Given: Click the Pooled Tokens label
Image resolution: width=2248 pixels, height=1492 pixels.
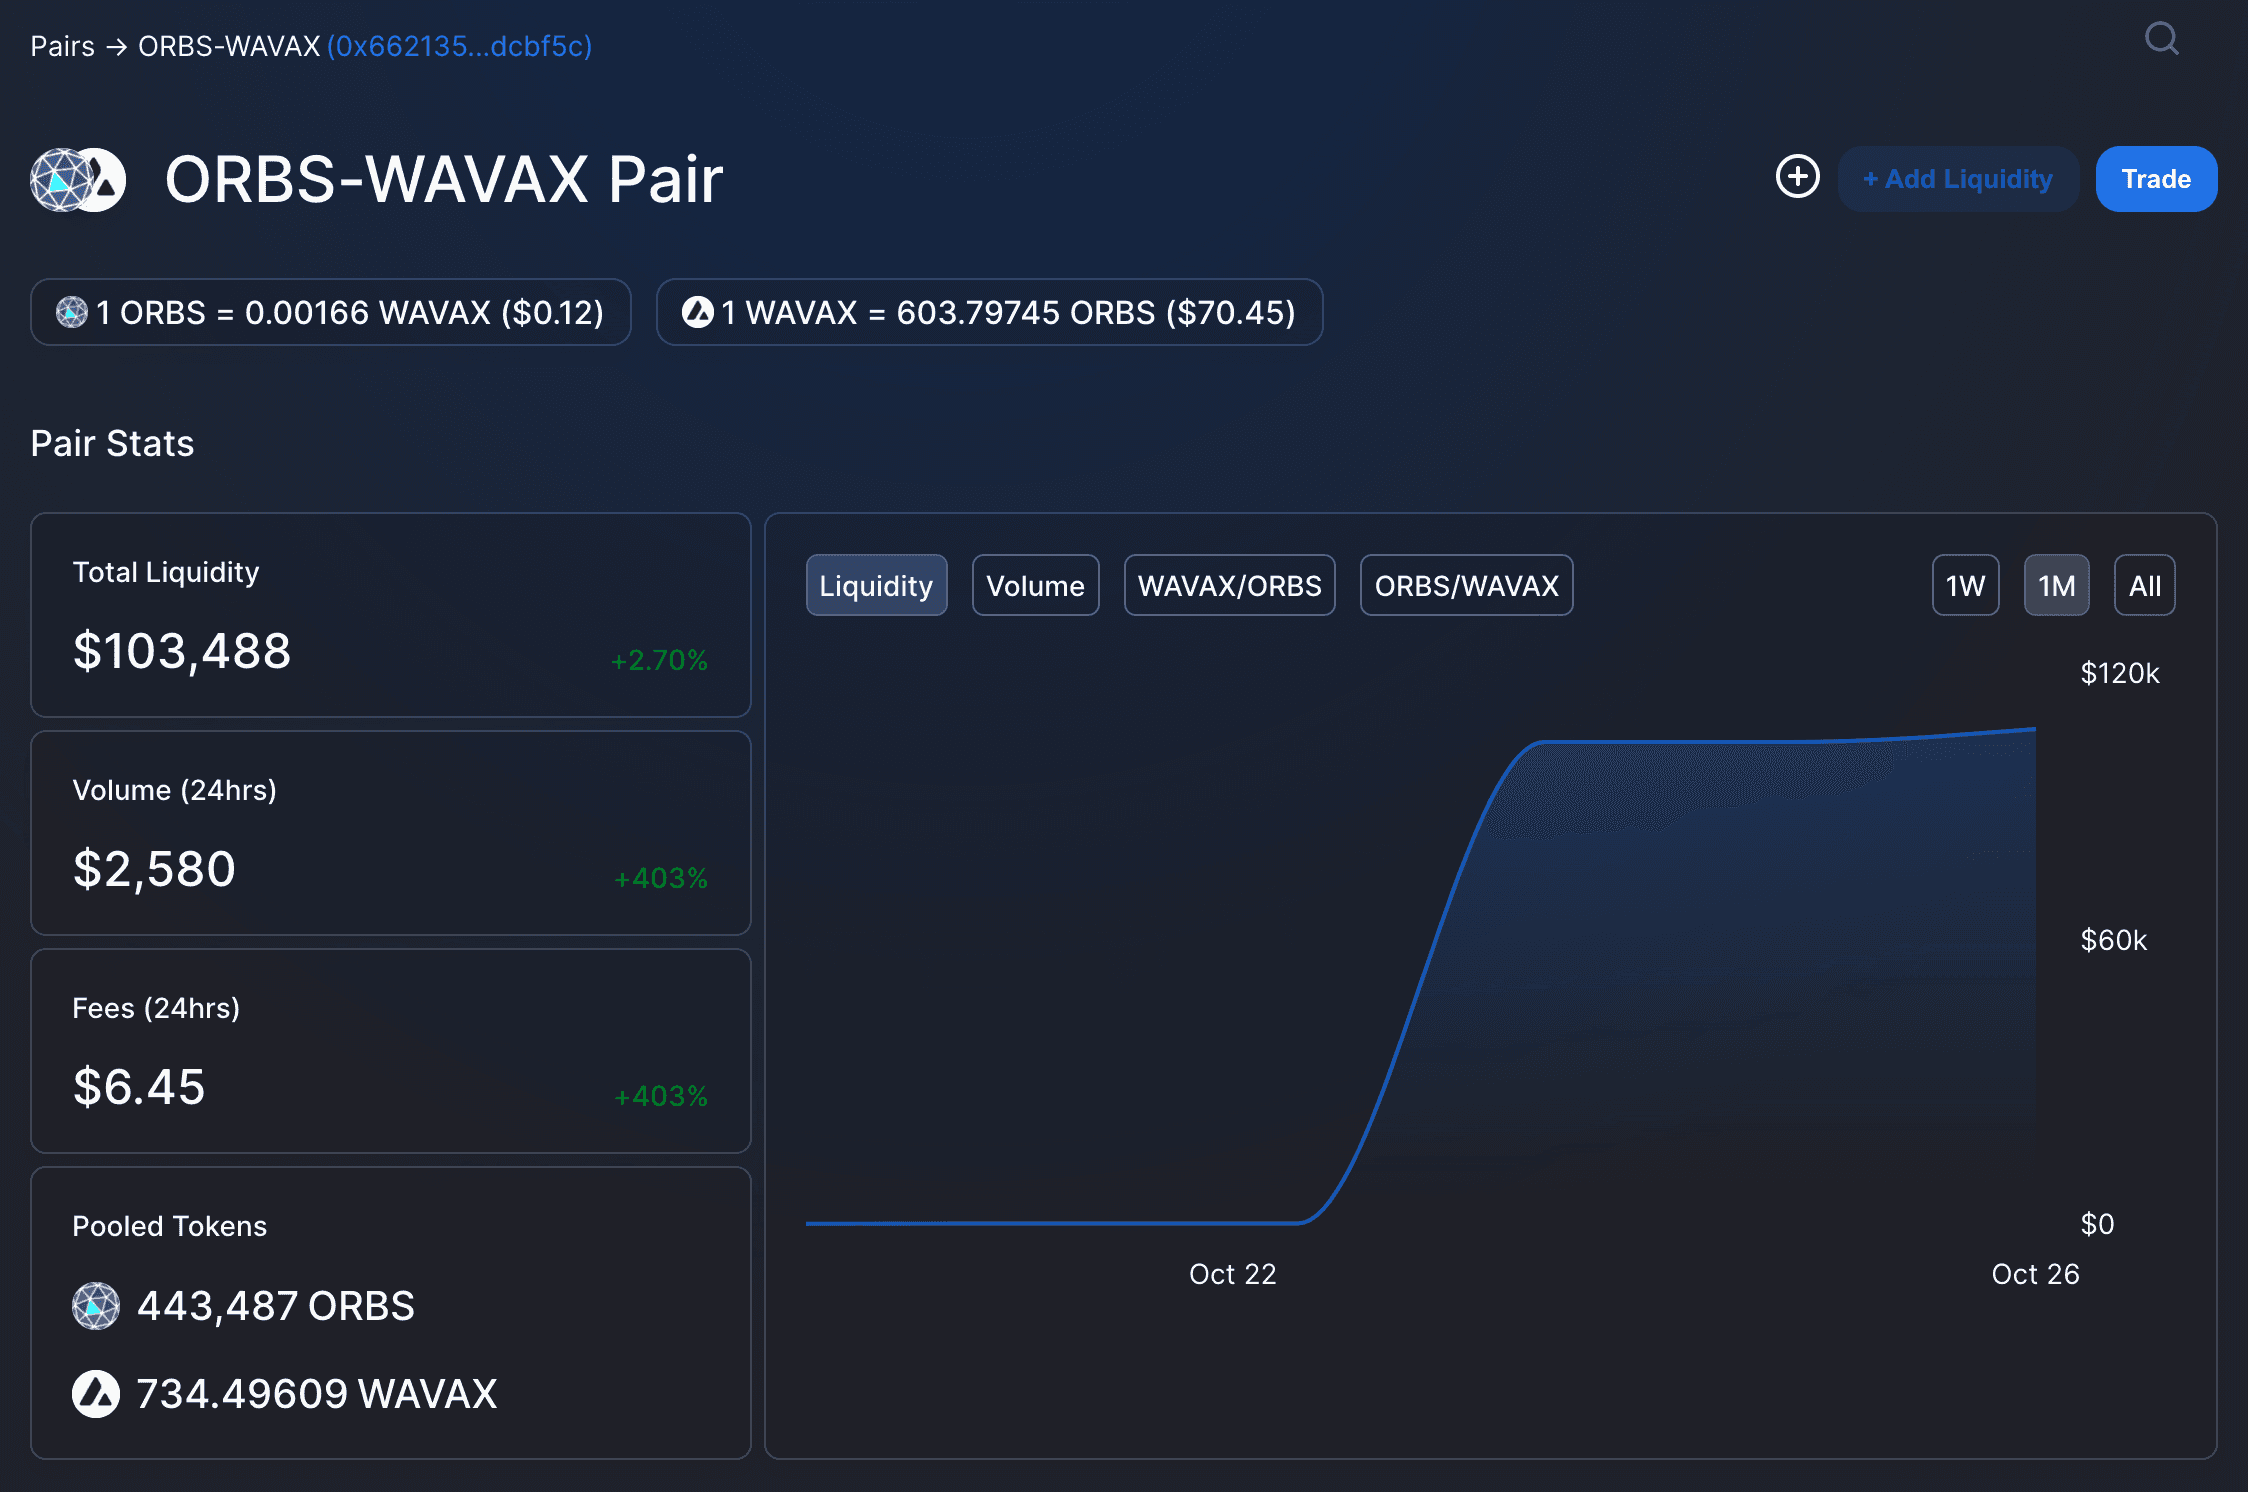Looking at the screenshot, I should coord(169,1226).
